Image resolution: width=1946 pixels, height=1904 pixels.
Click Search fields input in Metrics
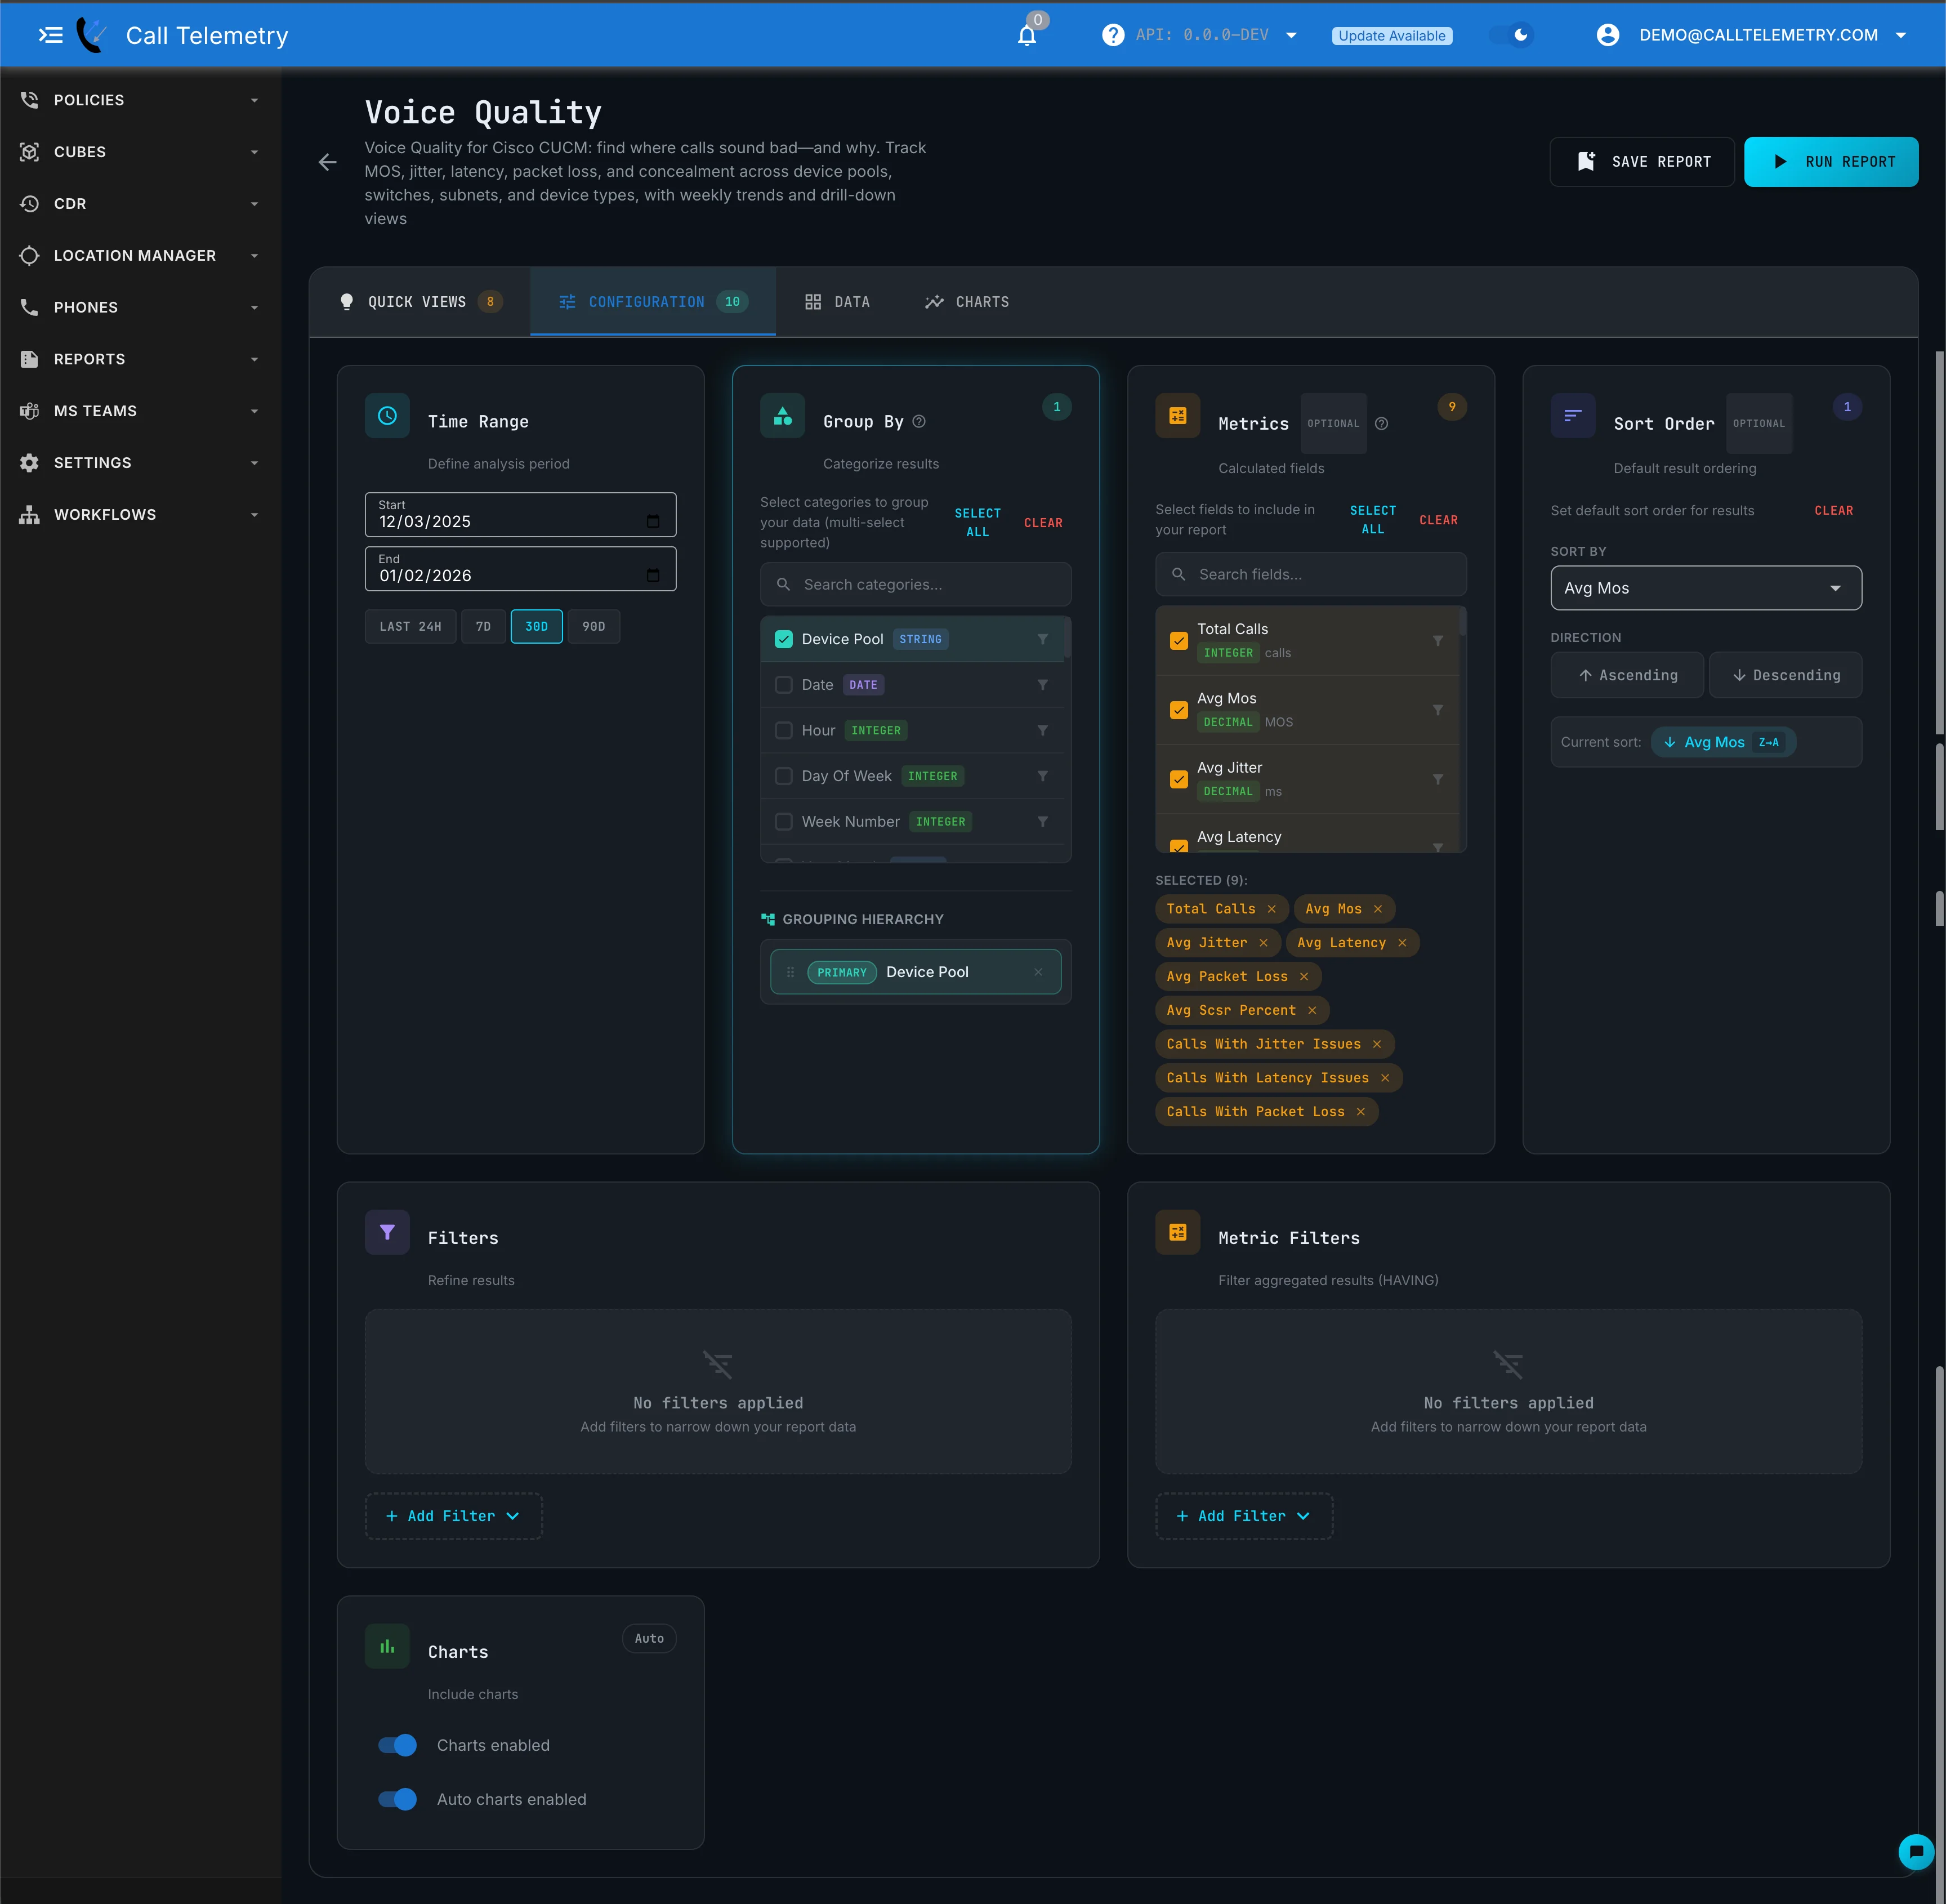(x=1311, y=574)
